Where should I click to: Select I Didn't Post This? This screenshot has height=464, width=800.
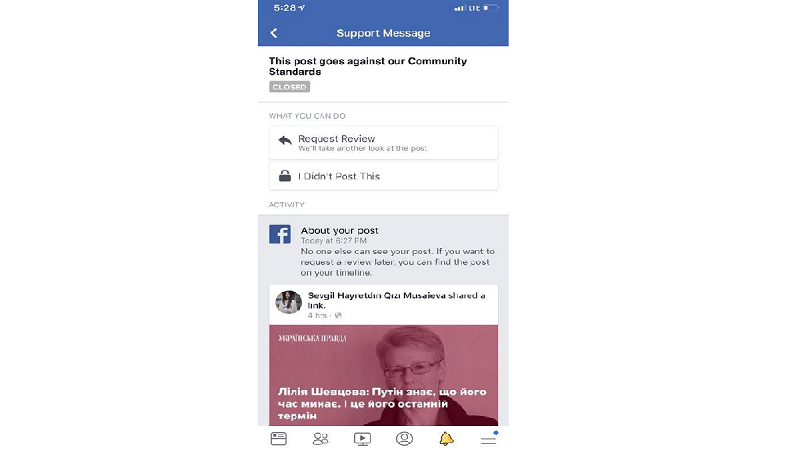[383, 176]
